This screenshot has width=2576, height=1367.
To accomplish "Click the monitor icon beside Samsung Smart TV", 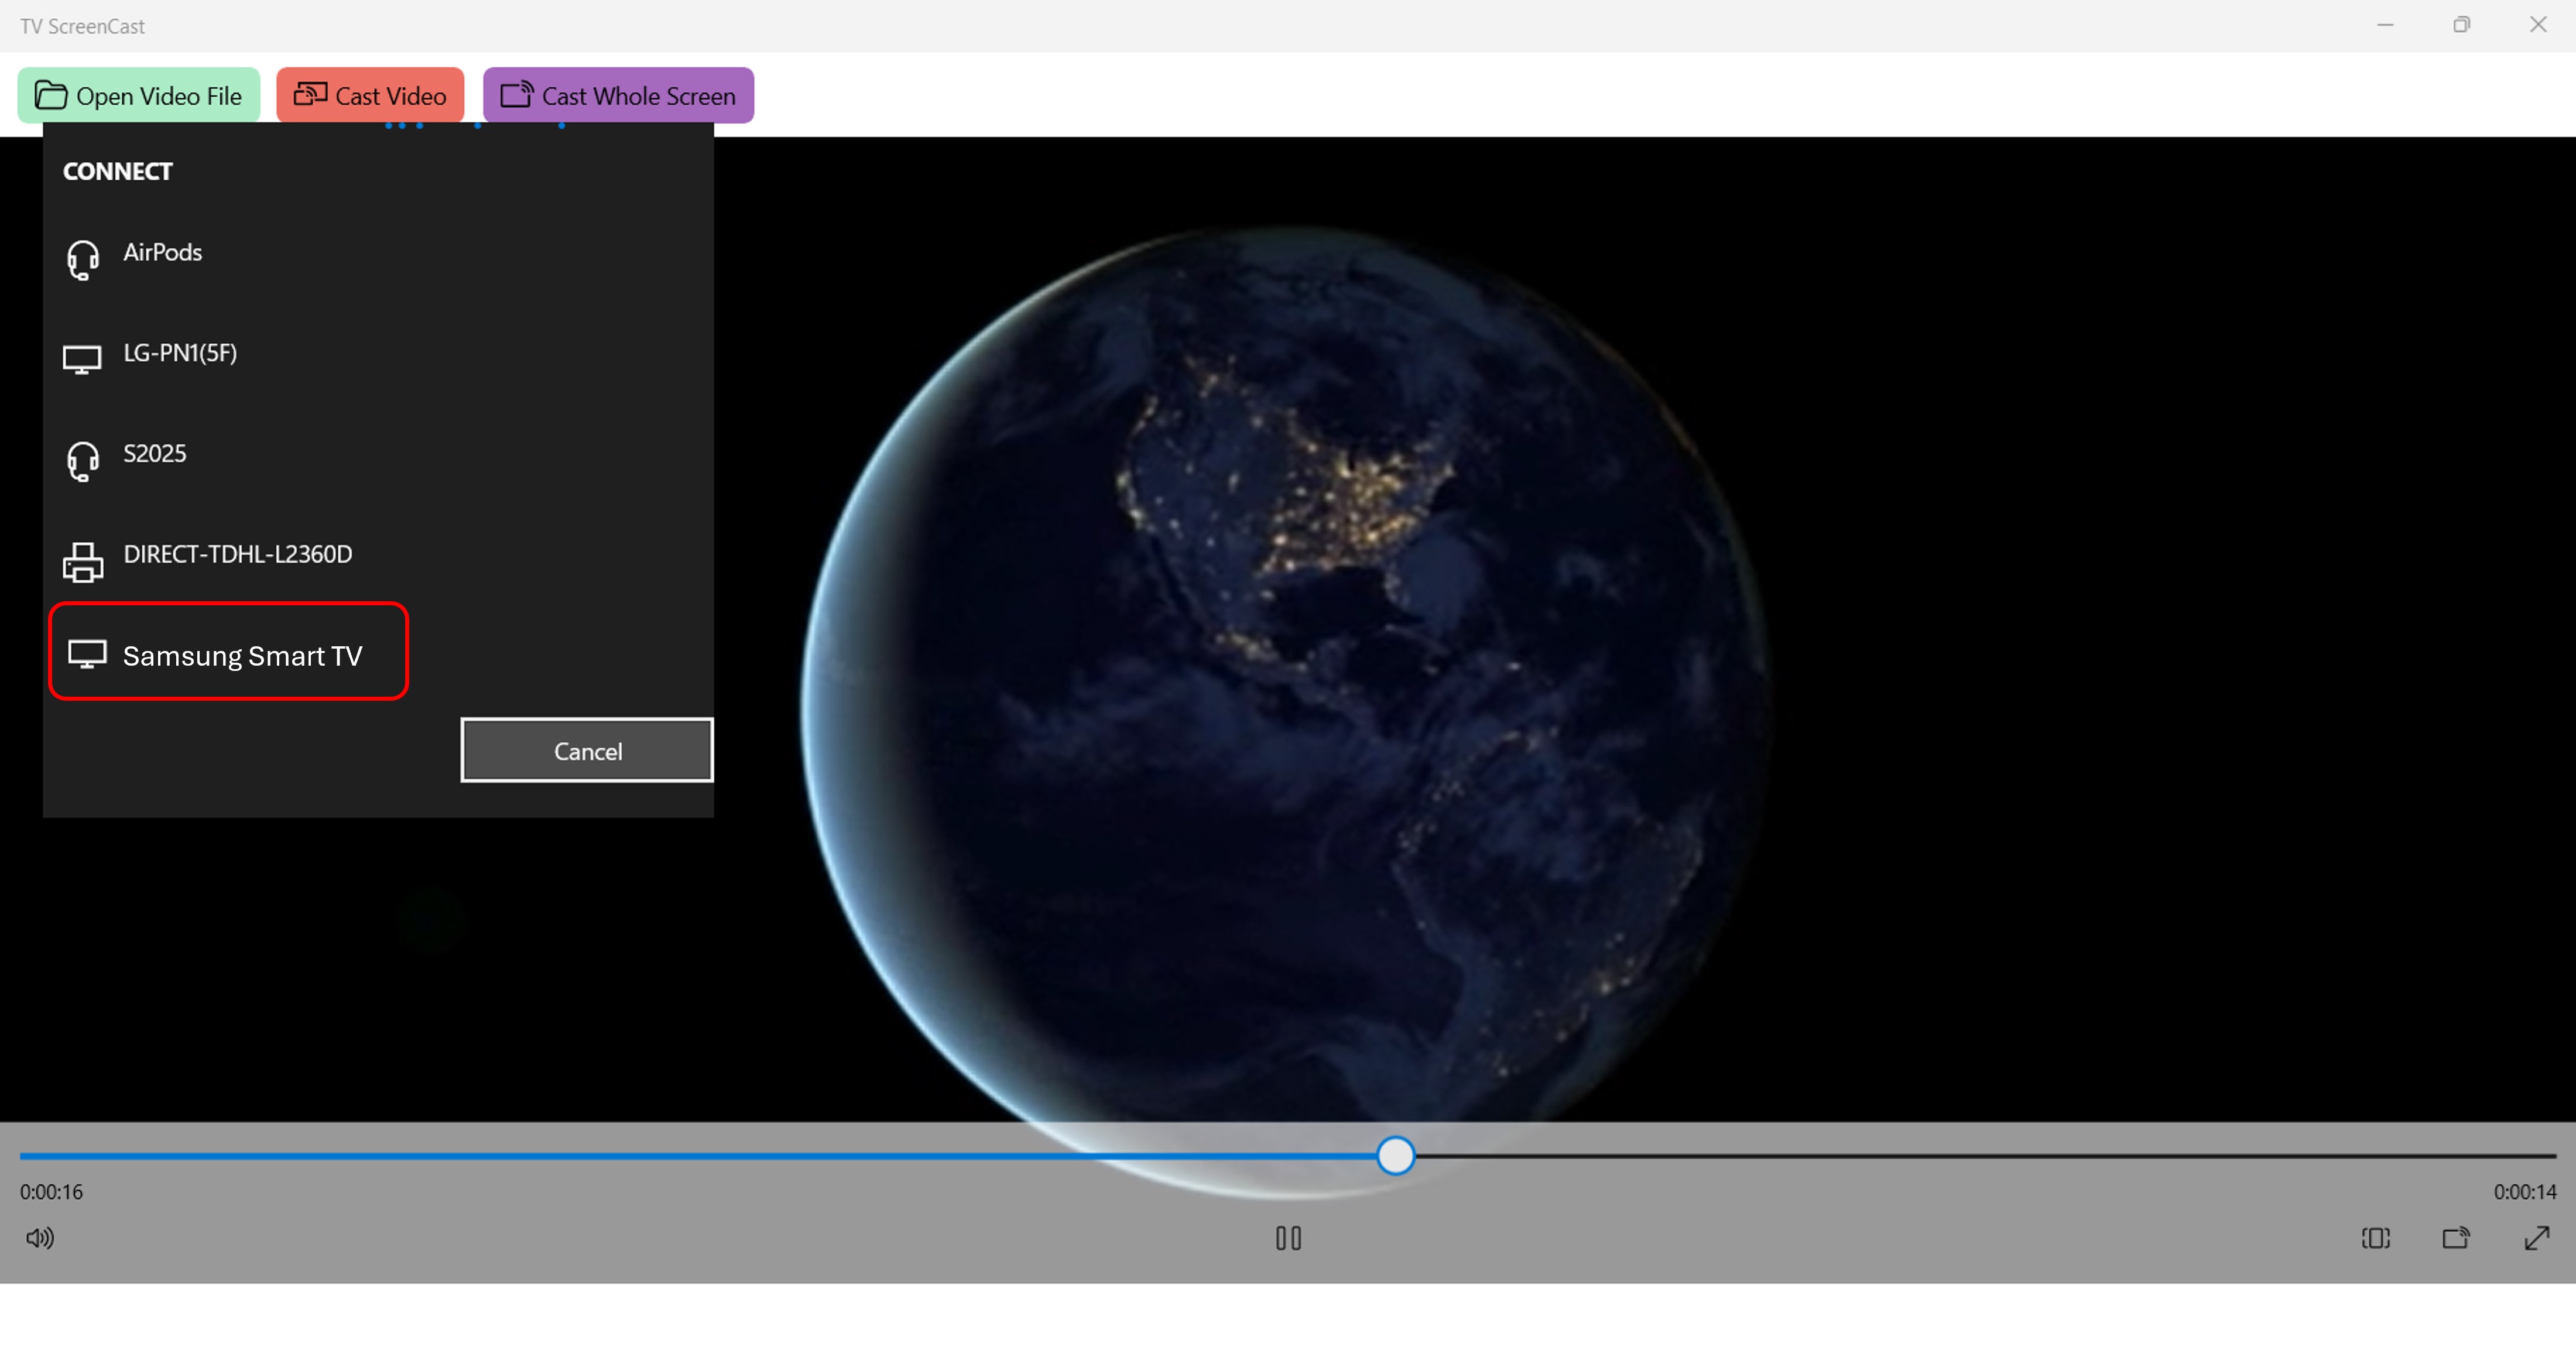I will [x=89, y=653].
